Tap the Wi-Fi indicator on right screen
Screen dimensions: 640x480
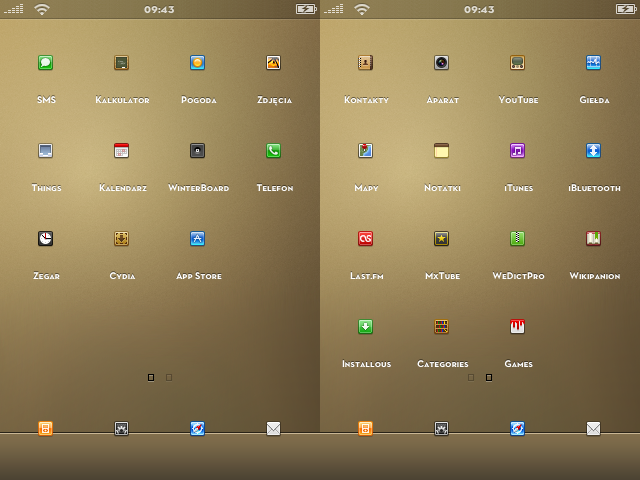(362, 9)
